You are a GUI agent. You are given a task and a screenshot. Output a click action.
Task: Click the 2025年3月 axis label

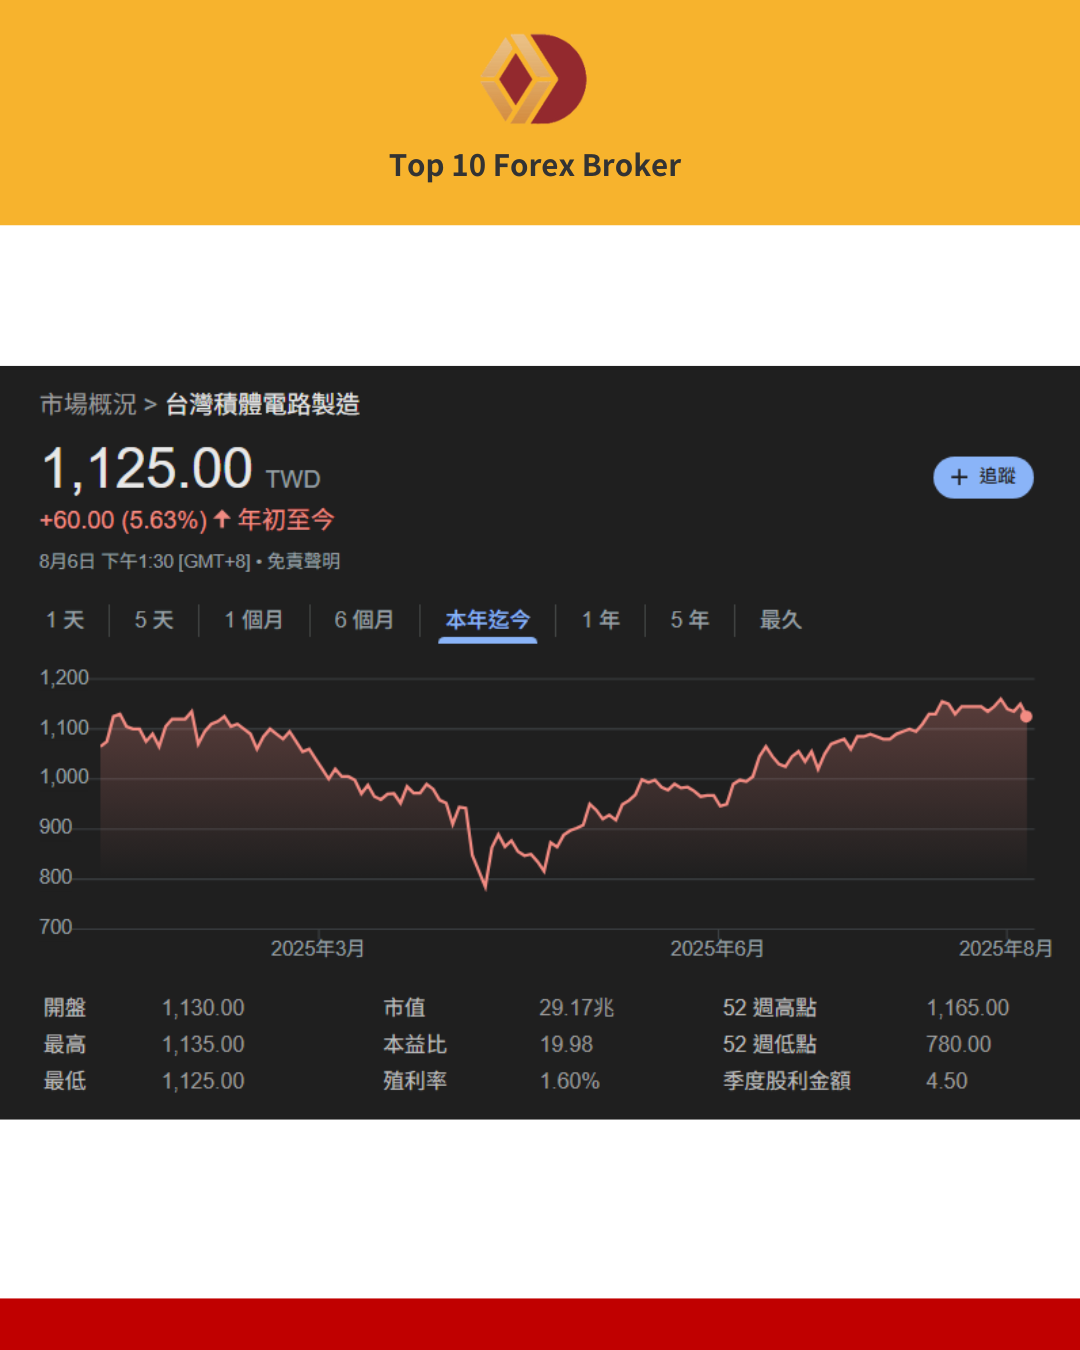318,948
